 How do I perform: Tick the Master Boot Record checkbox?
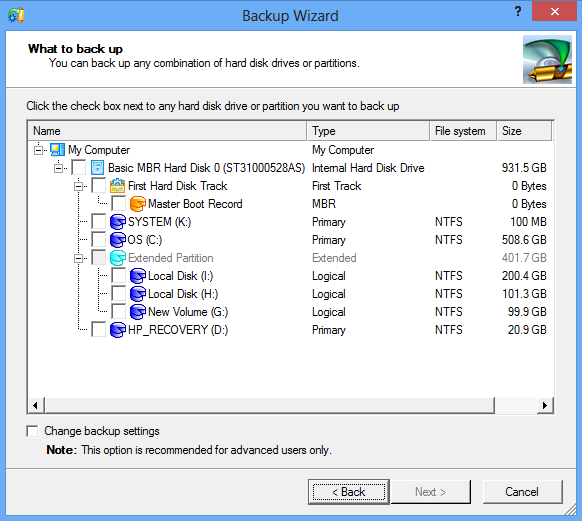(x=119, y=204)
